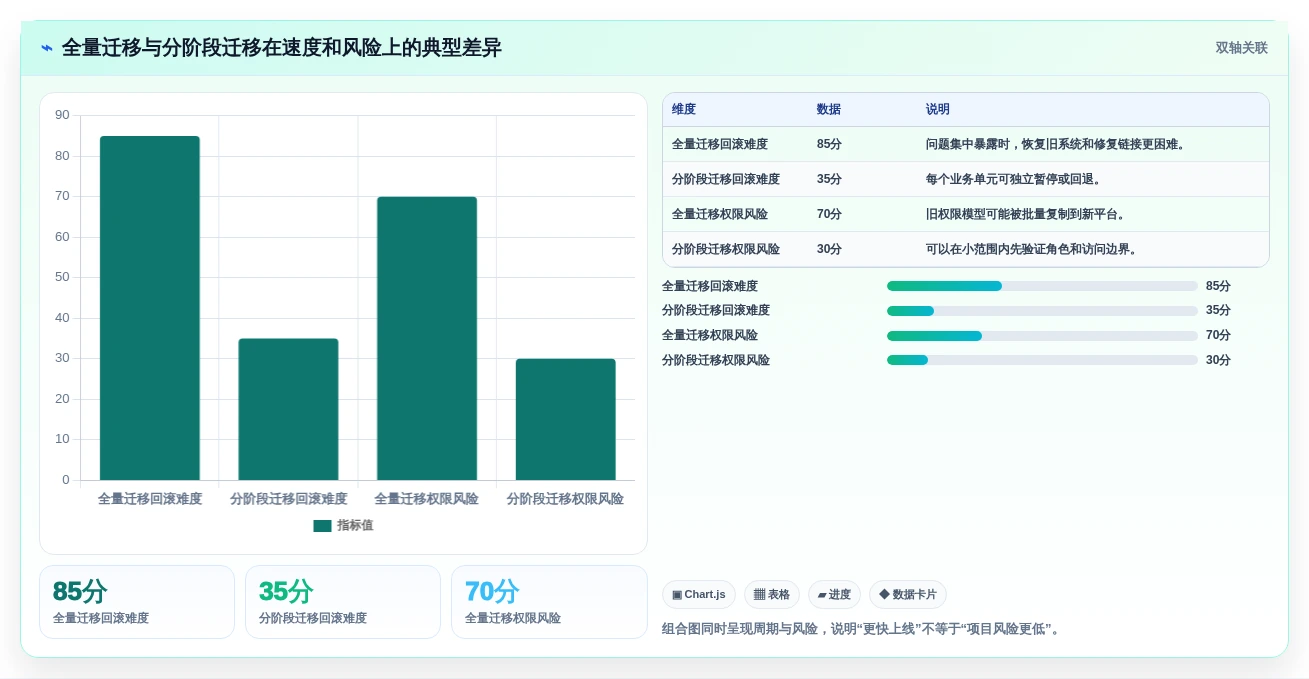Image resolution: width=1309 pixels, height=679 pixels.
Task: Click the 30分 value beside progress bar
Action: pos(1218,360)
